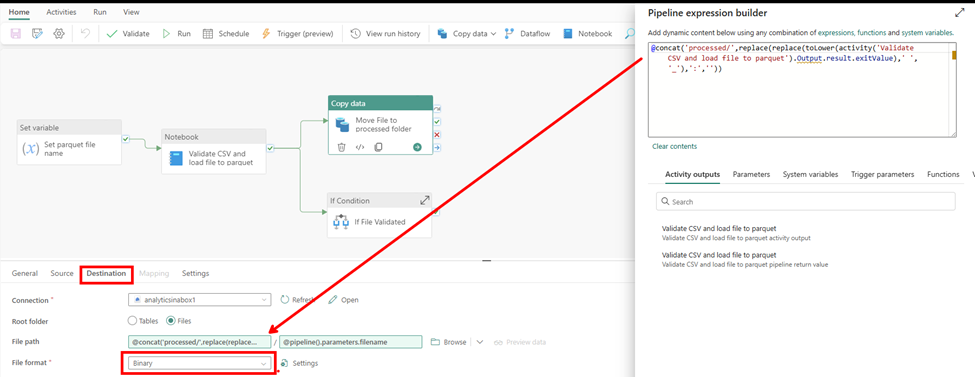Open the connection with Open button

tap(343, 300)
